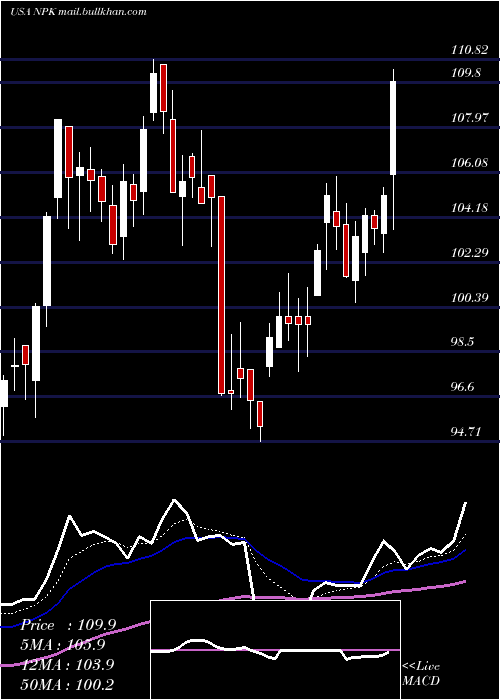
Task: Select the 94.71 price level label
Action: (x=466, y=432)
